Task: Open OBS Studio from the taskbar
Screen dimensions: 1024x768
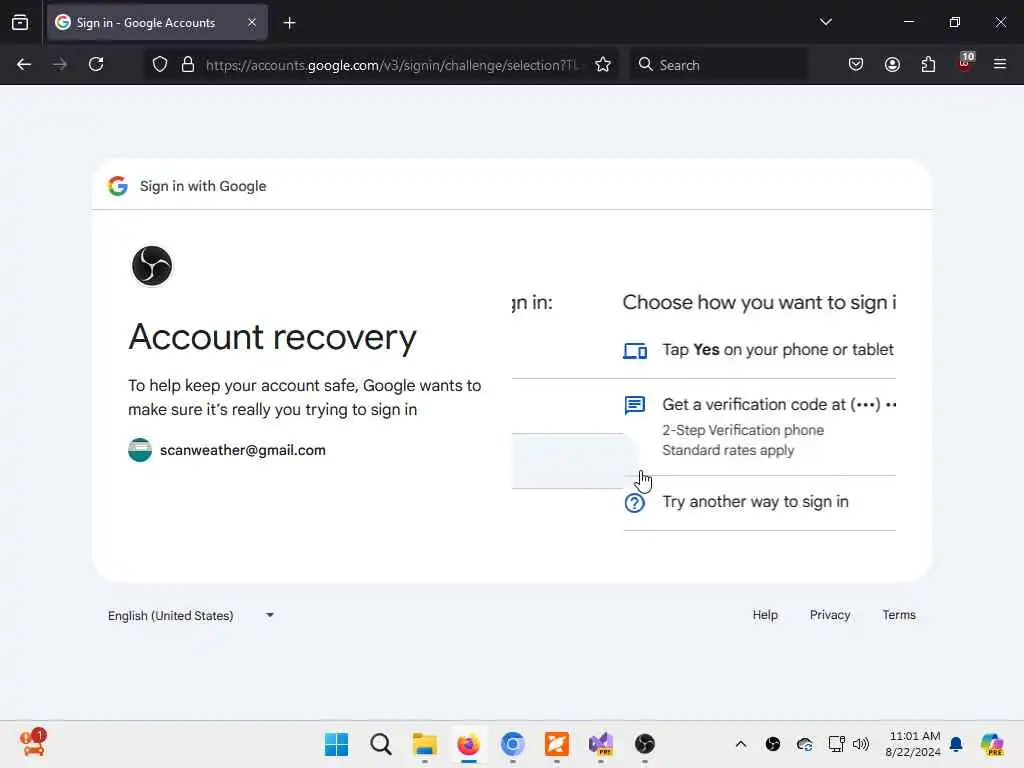Action: click(645, 744)
